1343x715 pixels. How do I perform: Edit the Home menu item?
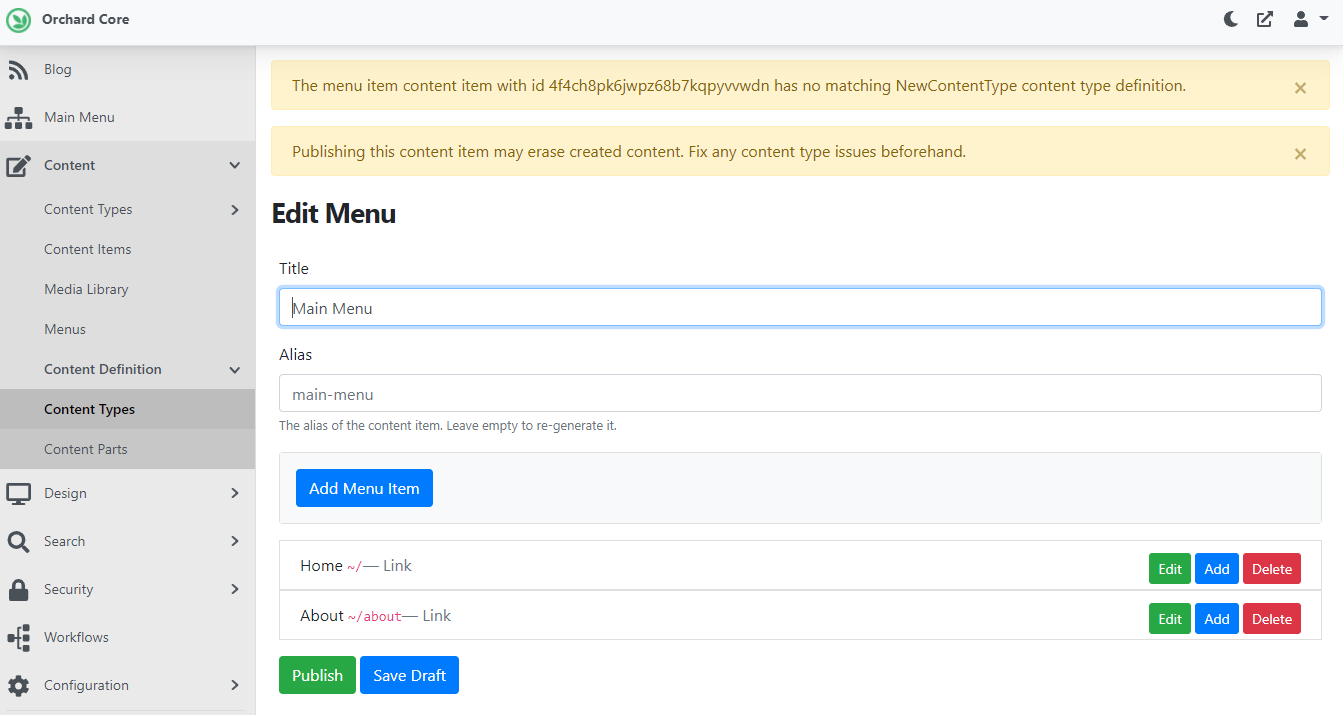tap(1170, 569)
